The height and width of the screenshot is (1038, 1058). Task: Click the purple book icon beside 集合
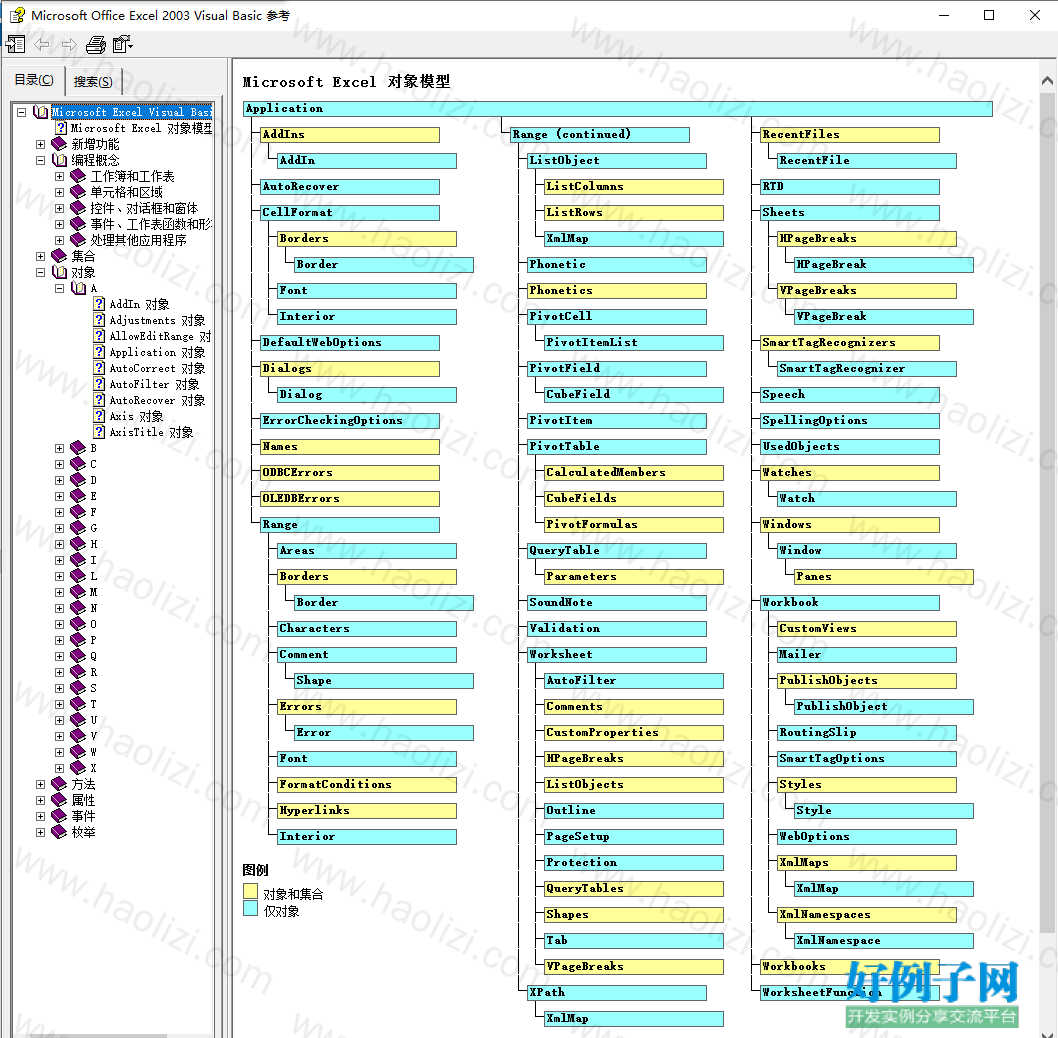point(59,256)
